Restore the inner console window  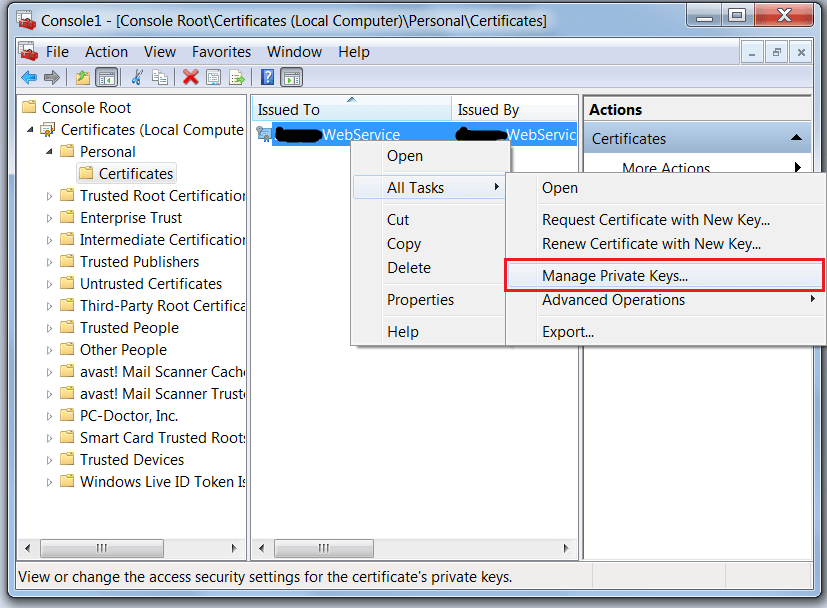tap(776, 52)
